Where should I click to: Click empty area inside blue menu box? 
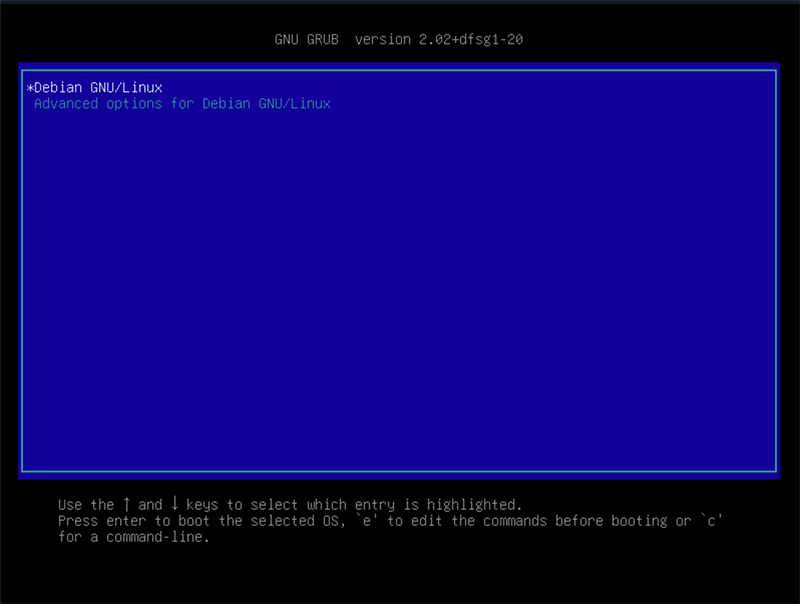399,286
